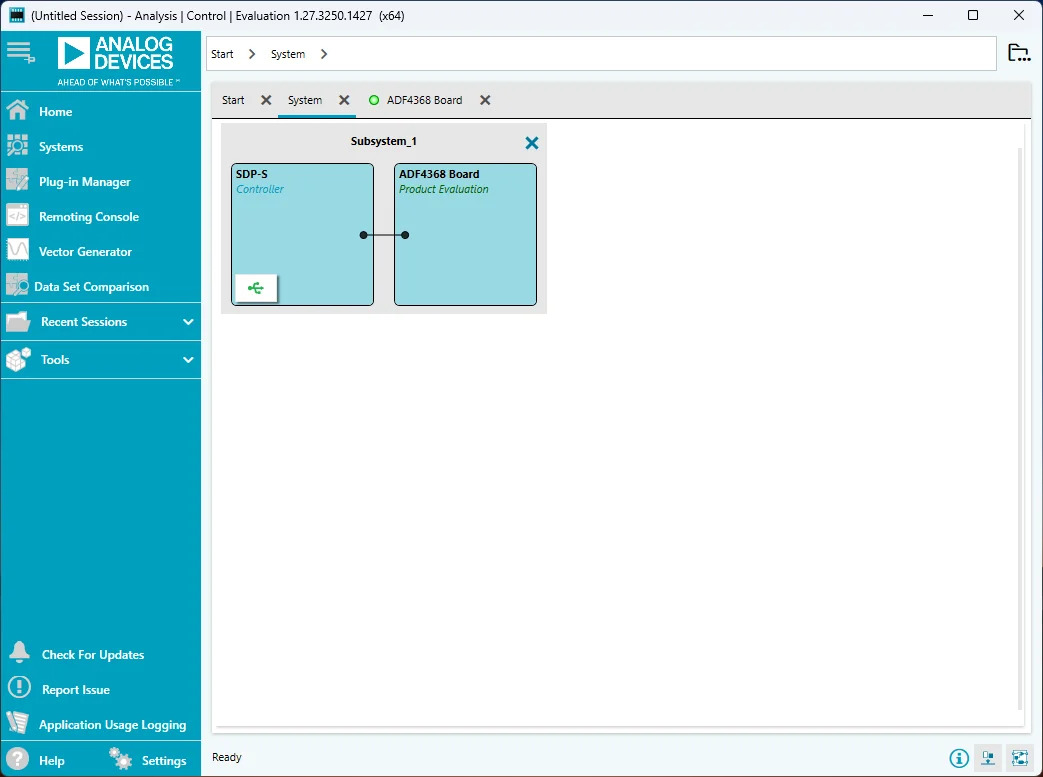Click the Check For Updates bell icon

coord(19,653)
